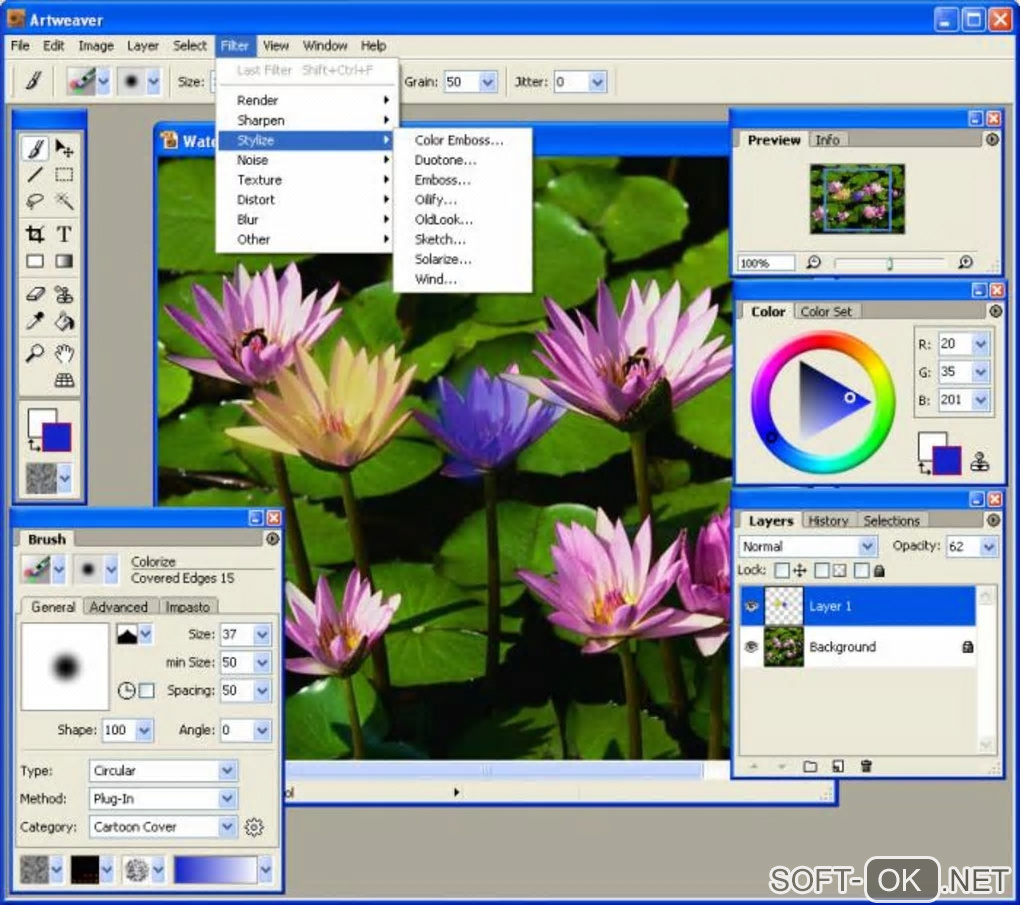This screenshot has width=1020, height=905.
Task: Select the Eraser tool
Action: tap(35, 294)
